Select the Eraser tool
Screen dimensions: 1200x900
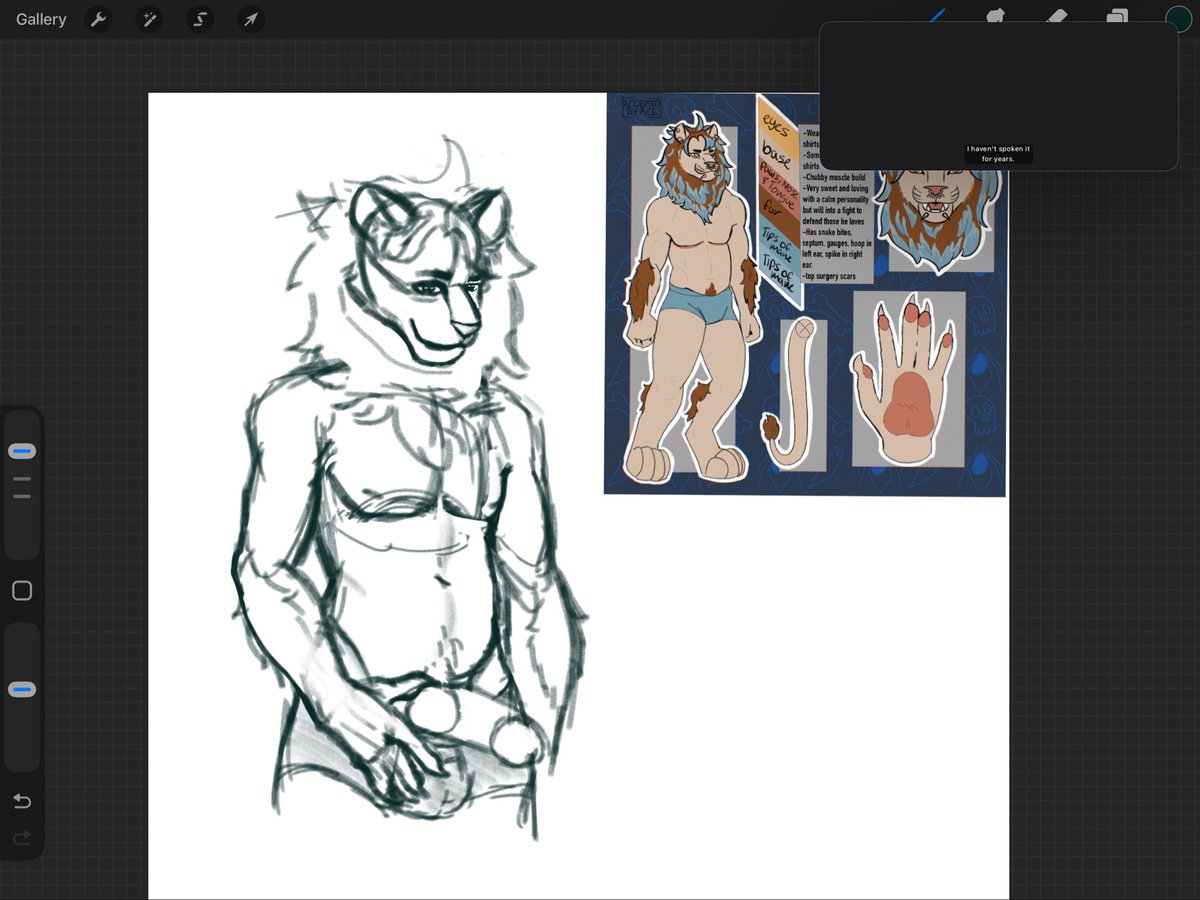point(1056,14)
